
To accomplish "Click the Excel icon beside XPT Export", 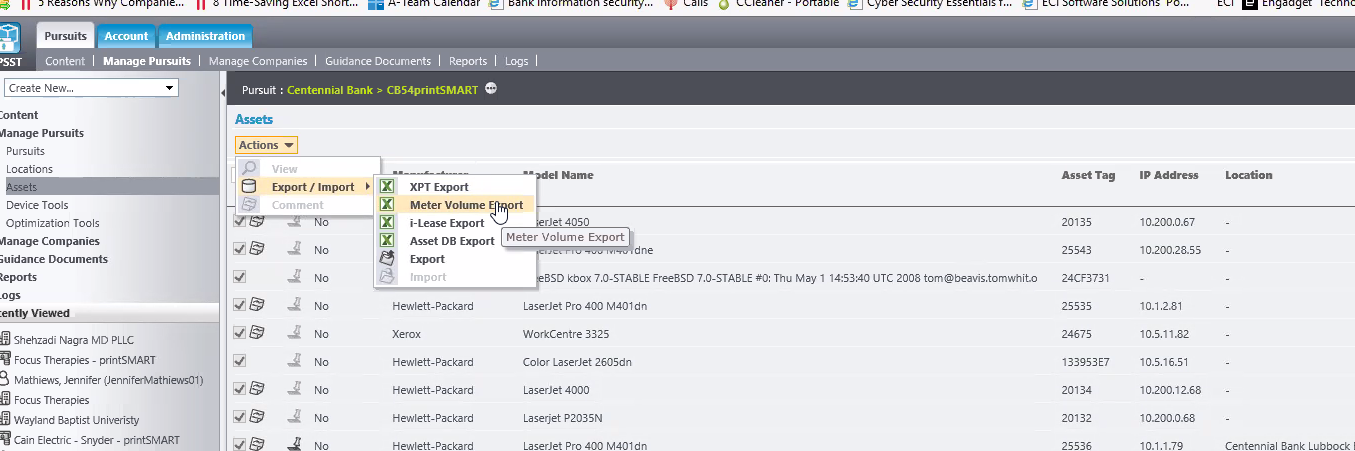I will [x=387, y=187].
